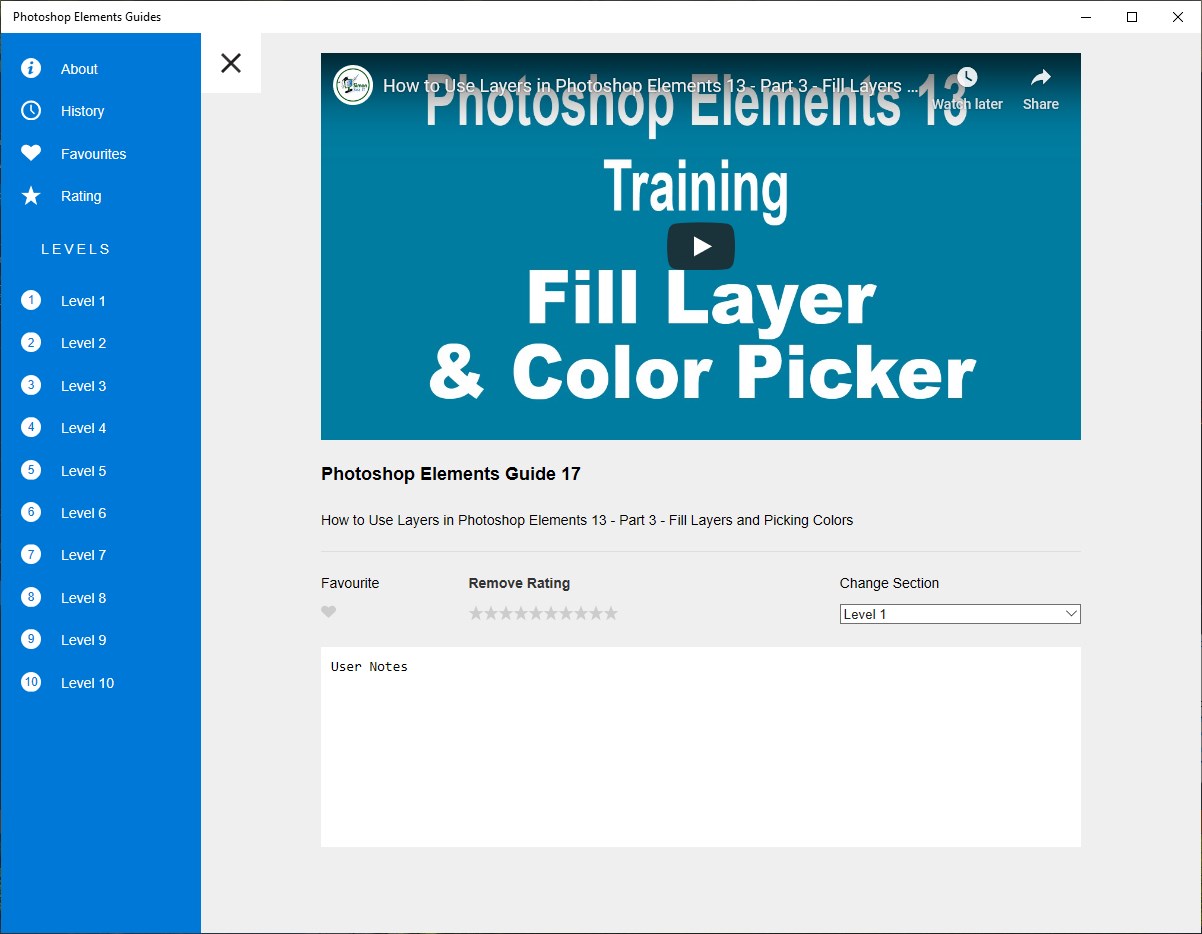Viewport: 1202px width, 934px height.
Task: Click the video Share arrow icon
Action: (x=1041, y=78)
